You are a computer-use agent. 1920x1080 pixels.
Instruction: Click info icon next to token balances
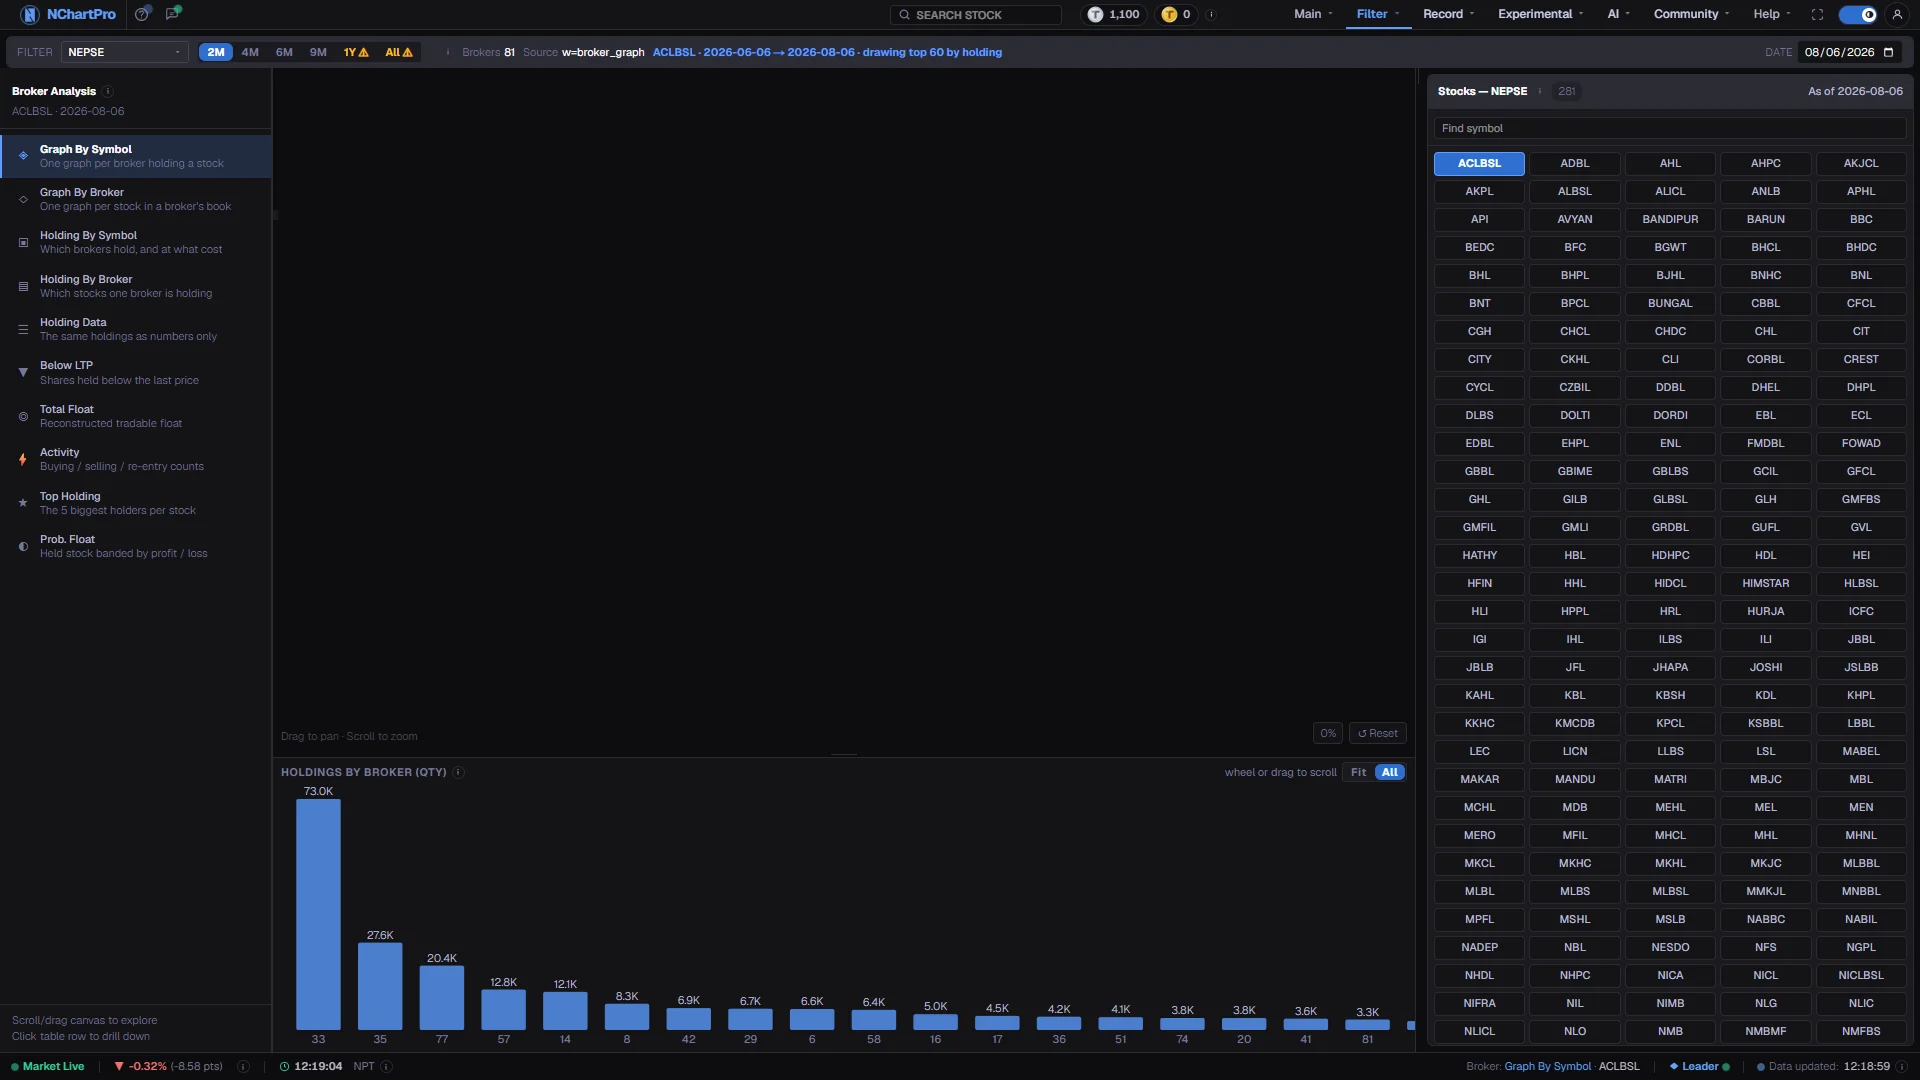pyautogui.click(x=1211, y=14)
